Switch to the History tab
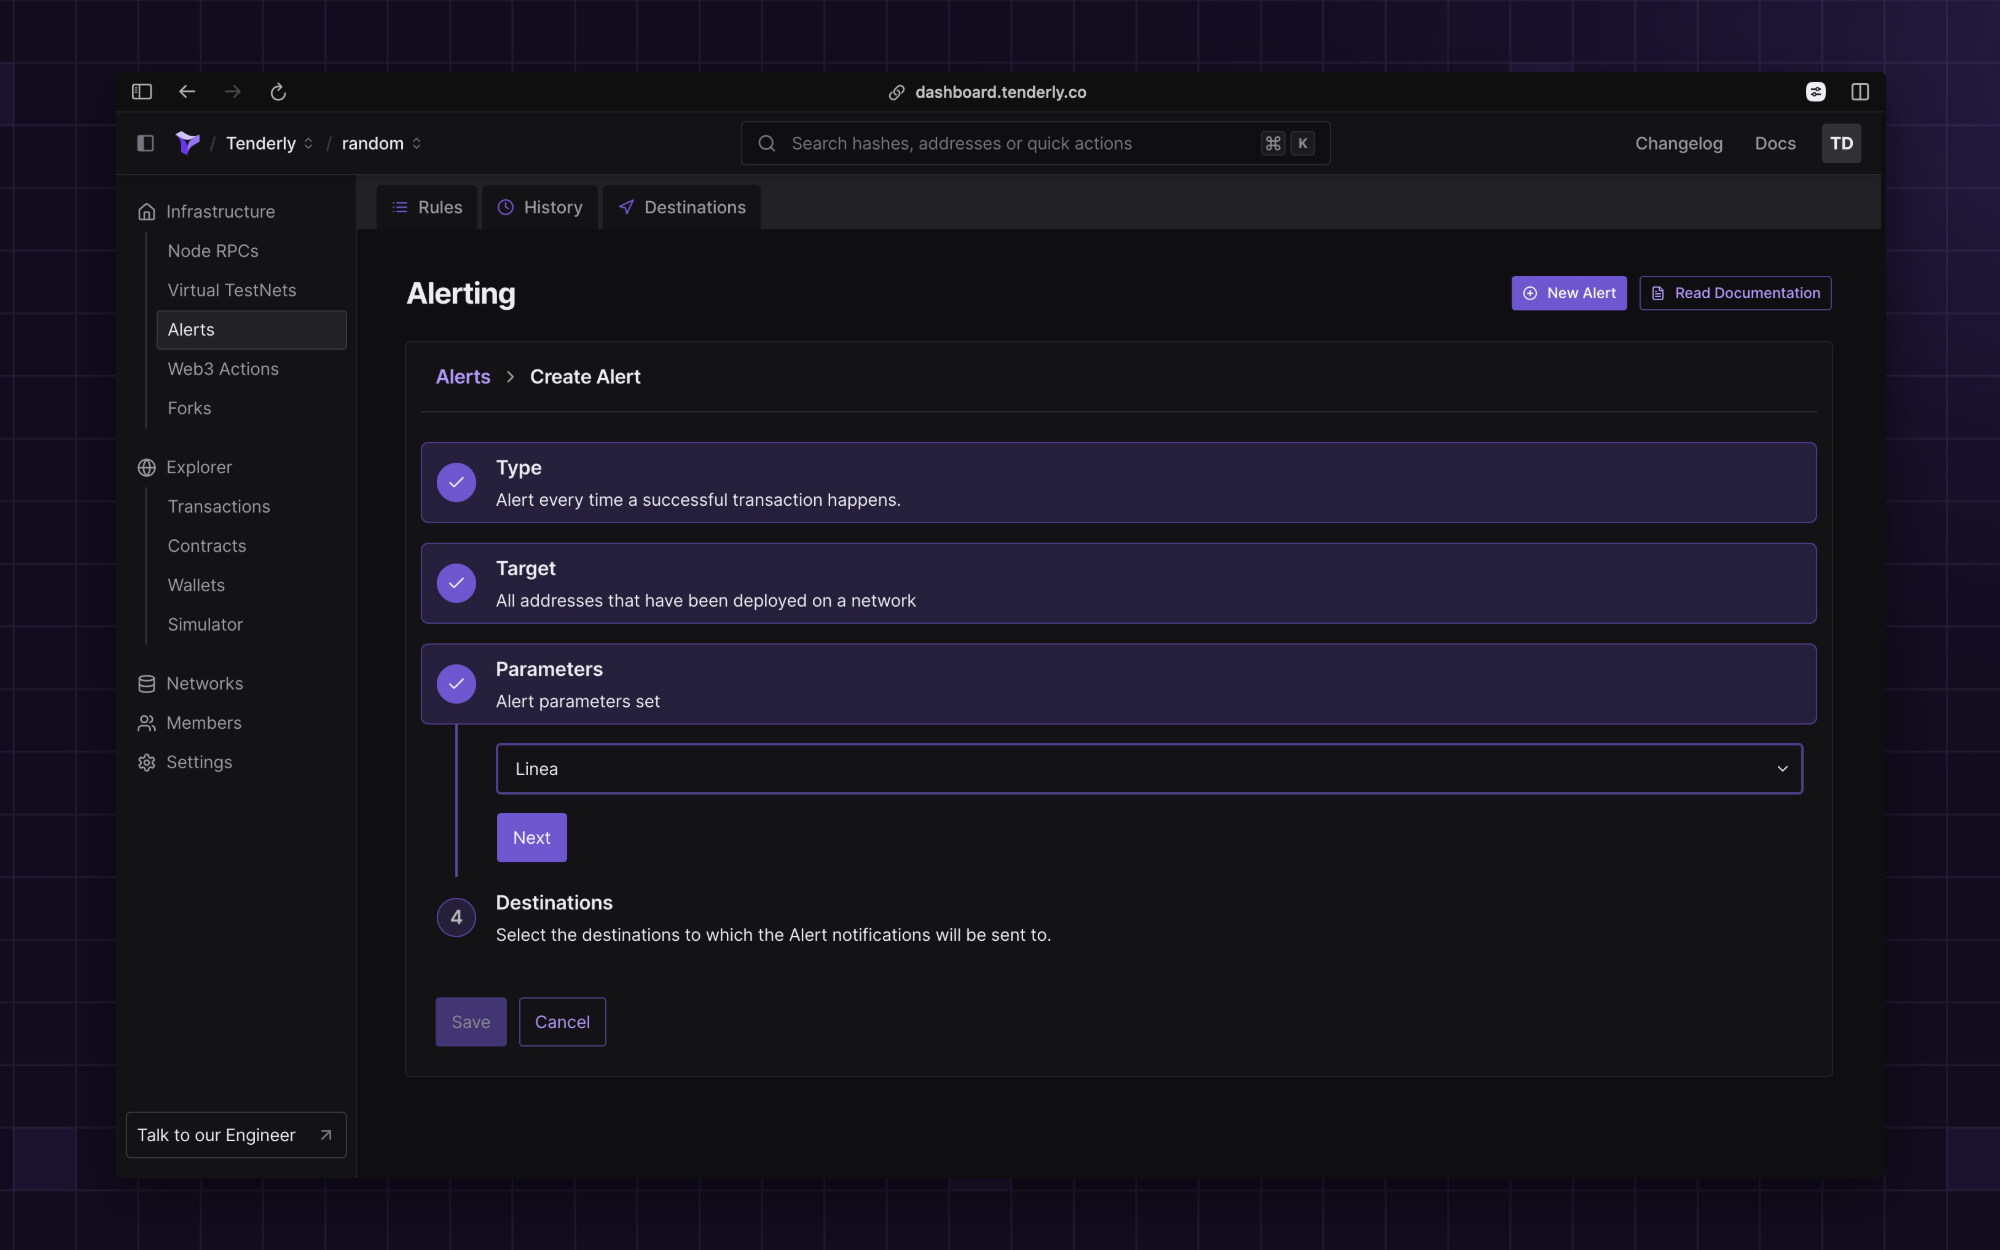2000x1250 pixels. (x=540, y=207)
